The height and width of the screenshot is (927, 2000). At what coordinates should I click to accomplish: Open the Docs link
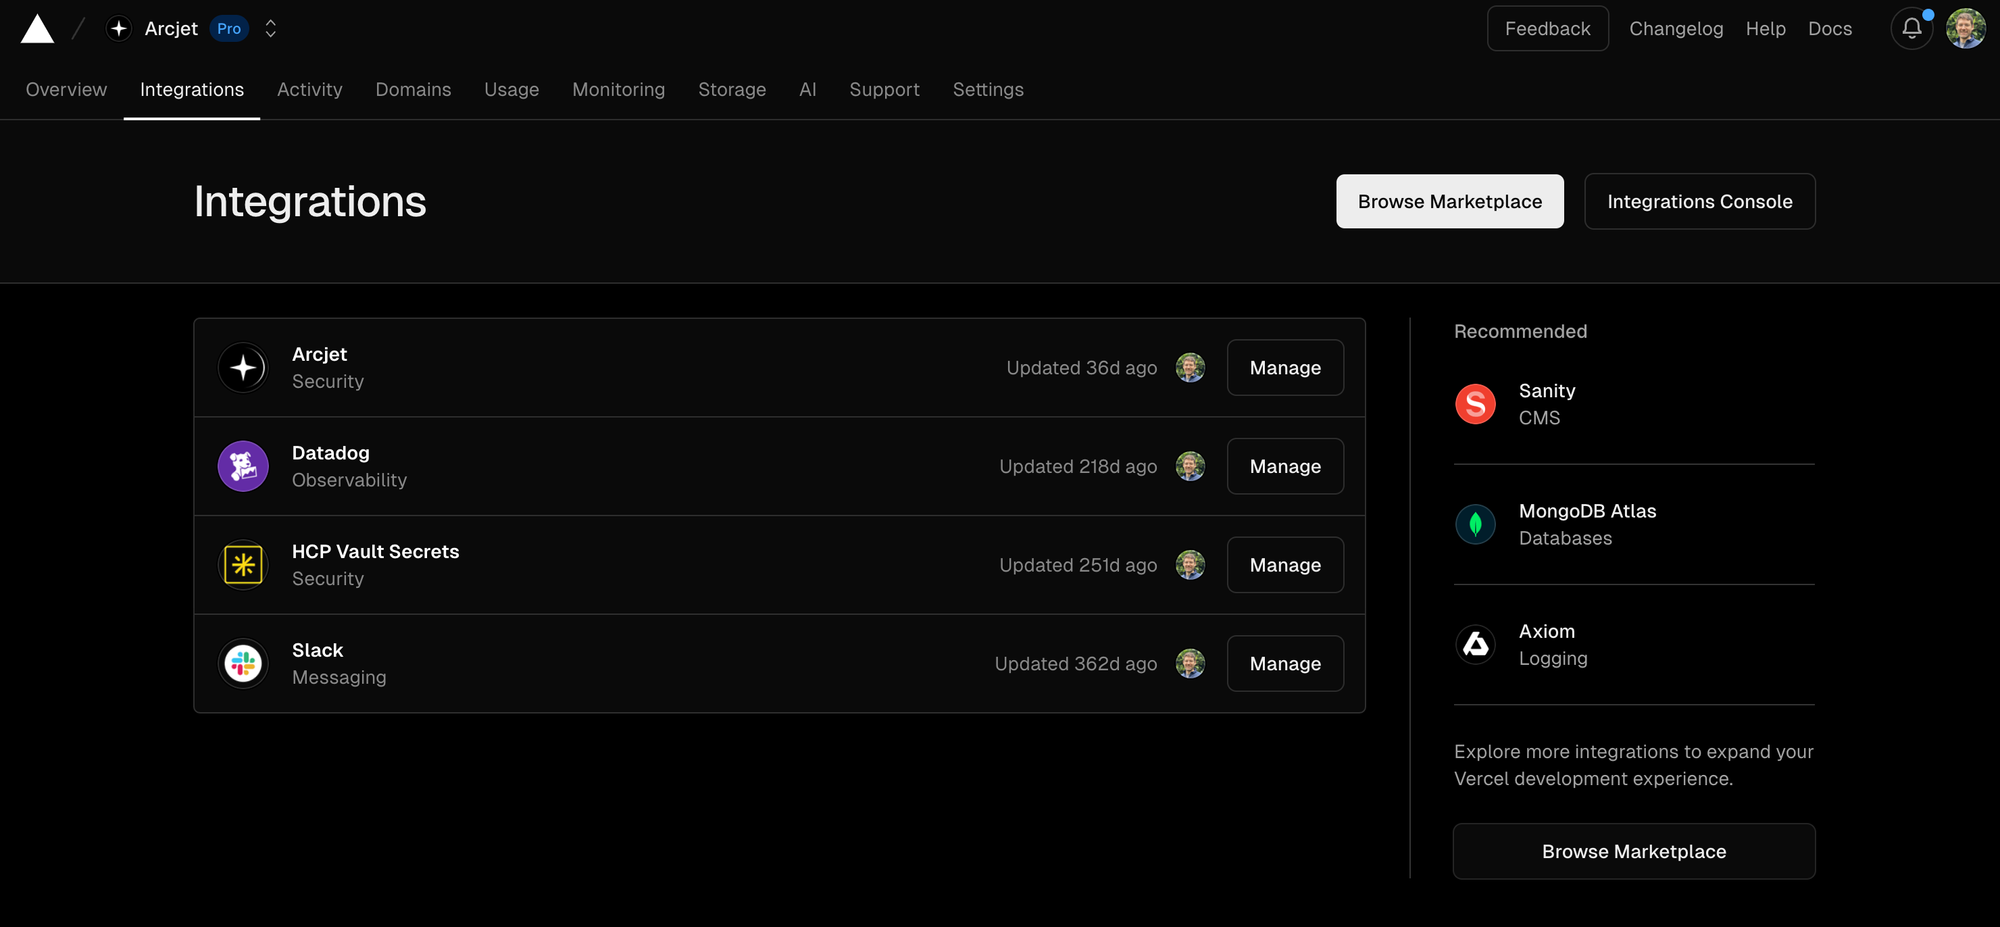(x=1830, y=29)
